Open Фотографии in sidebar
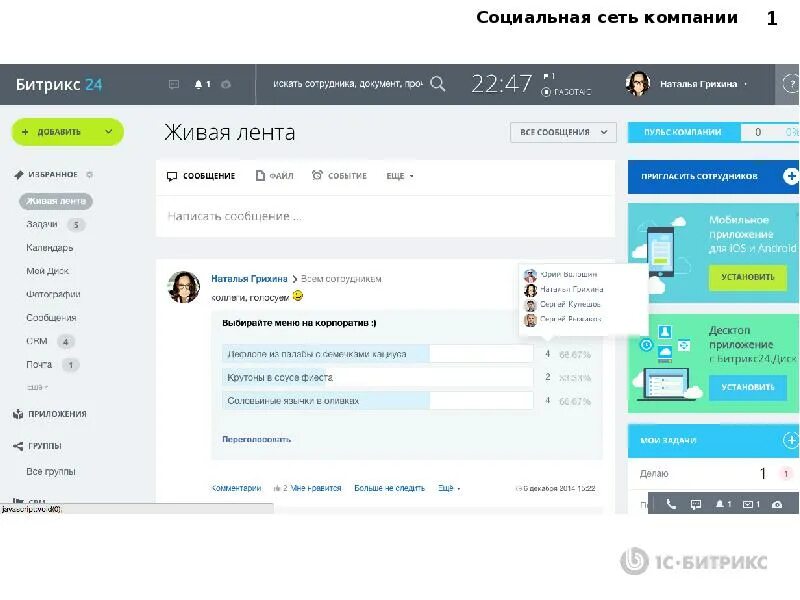 [x=53, y=294]
